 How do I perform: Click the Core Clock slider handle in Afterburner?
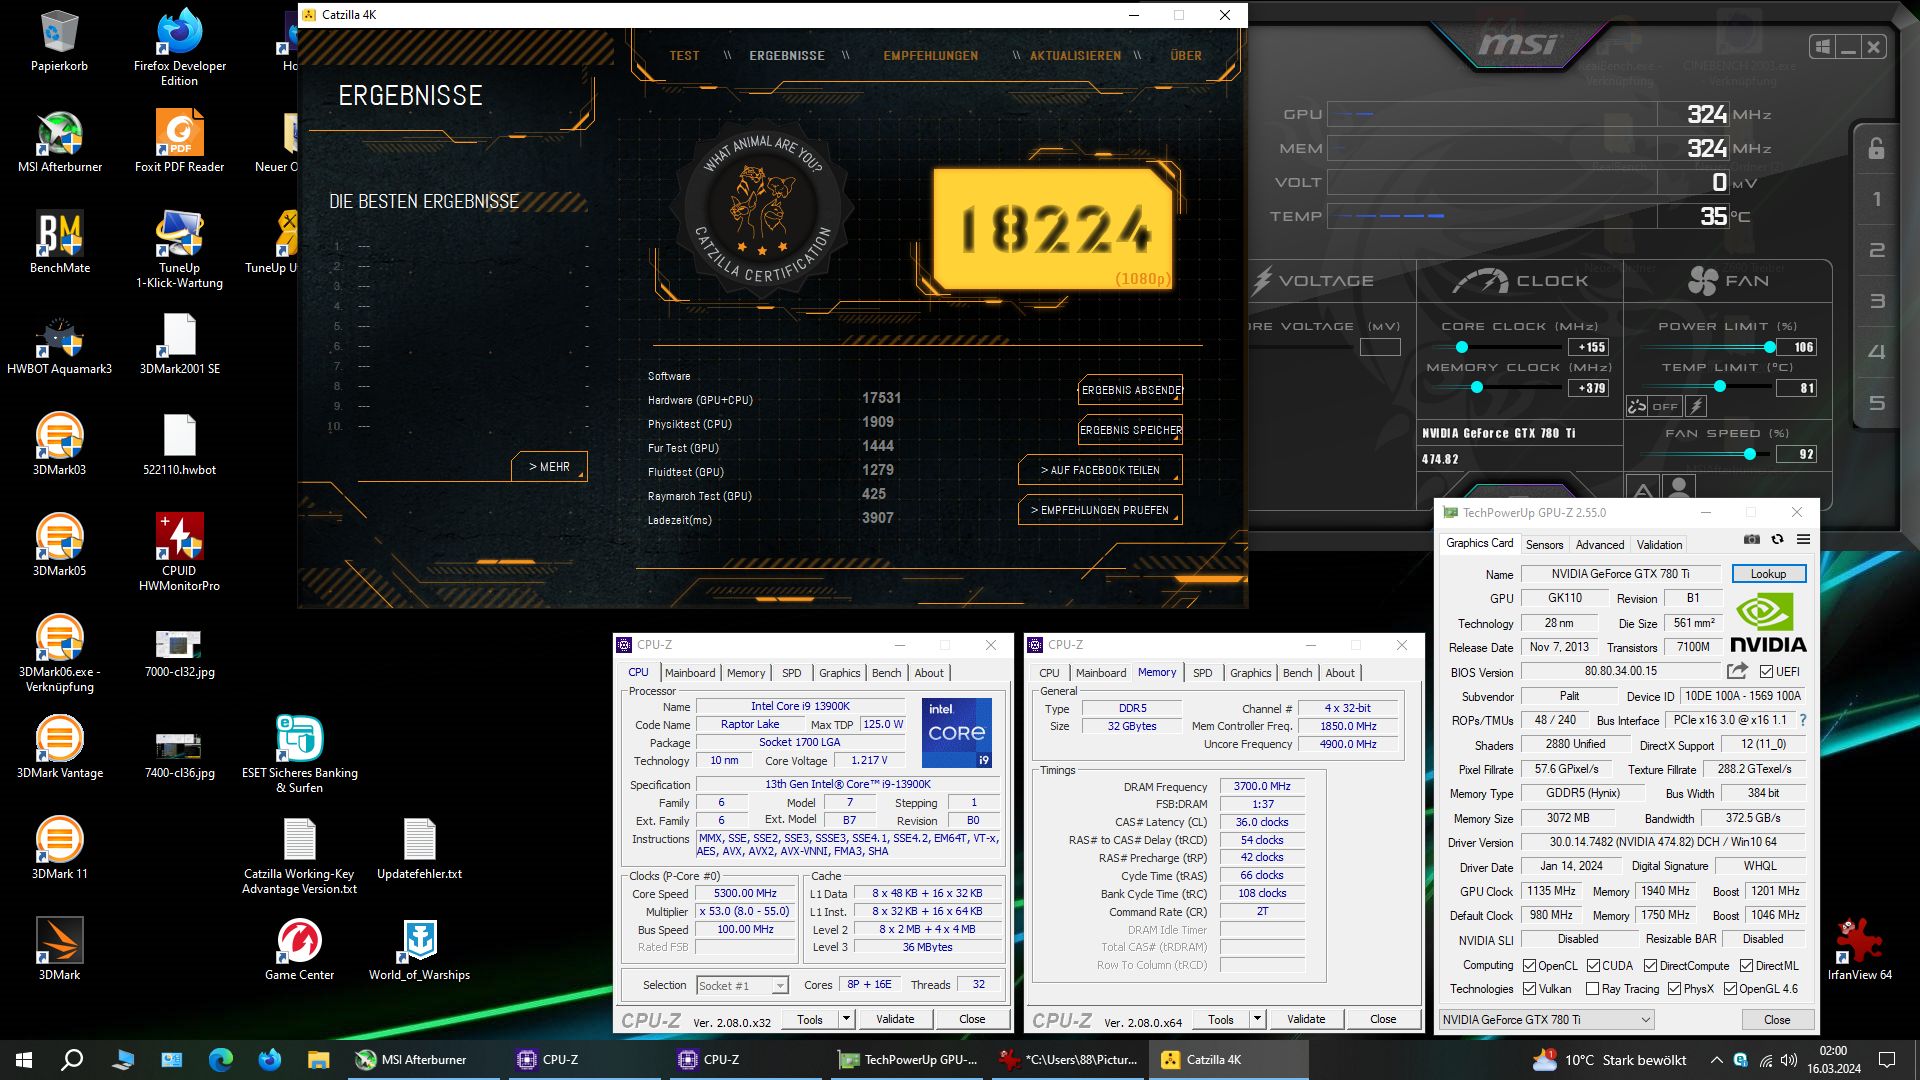pos(1462,347)
